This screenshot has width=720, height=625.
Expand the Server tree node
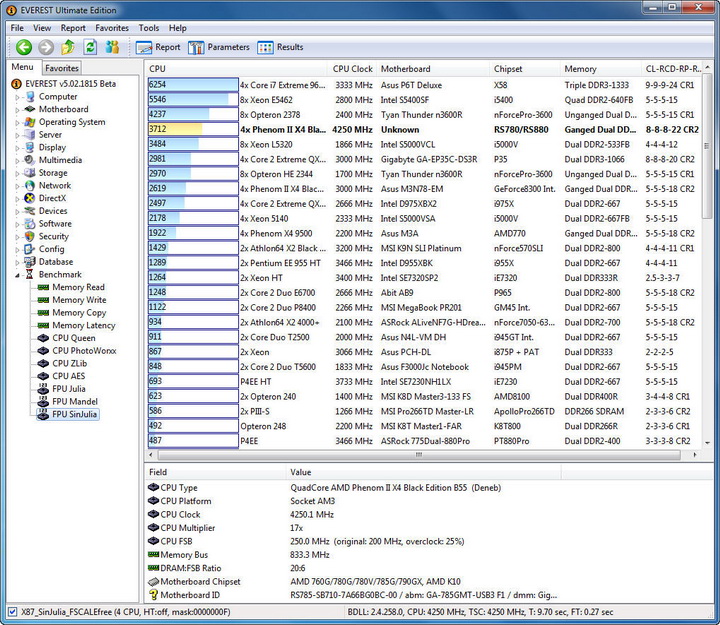[x=17, y=135]
